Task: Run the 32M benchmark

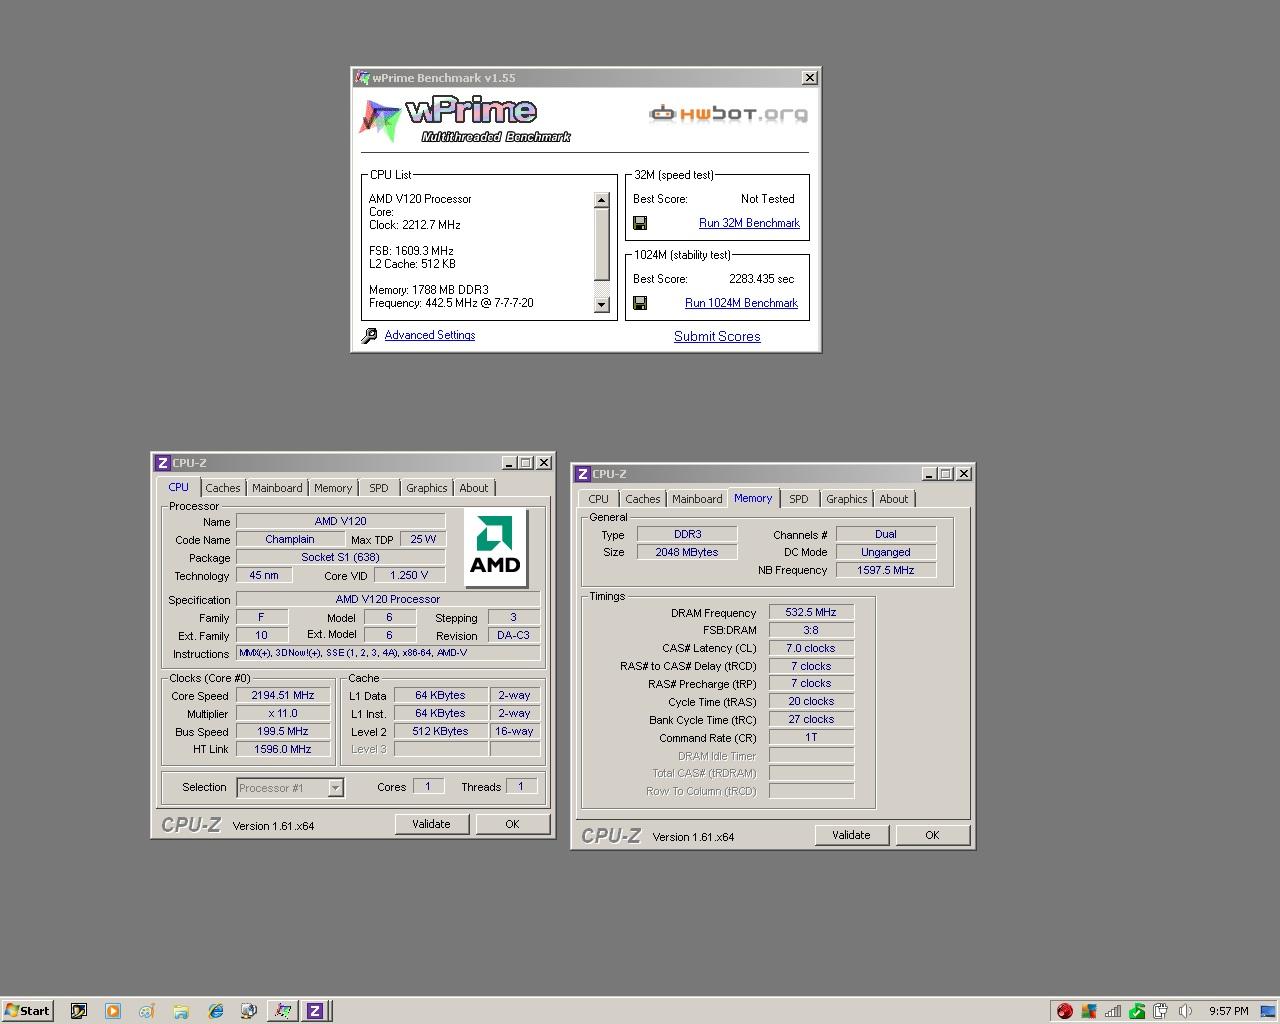Action: point(749,223)
